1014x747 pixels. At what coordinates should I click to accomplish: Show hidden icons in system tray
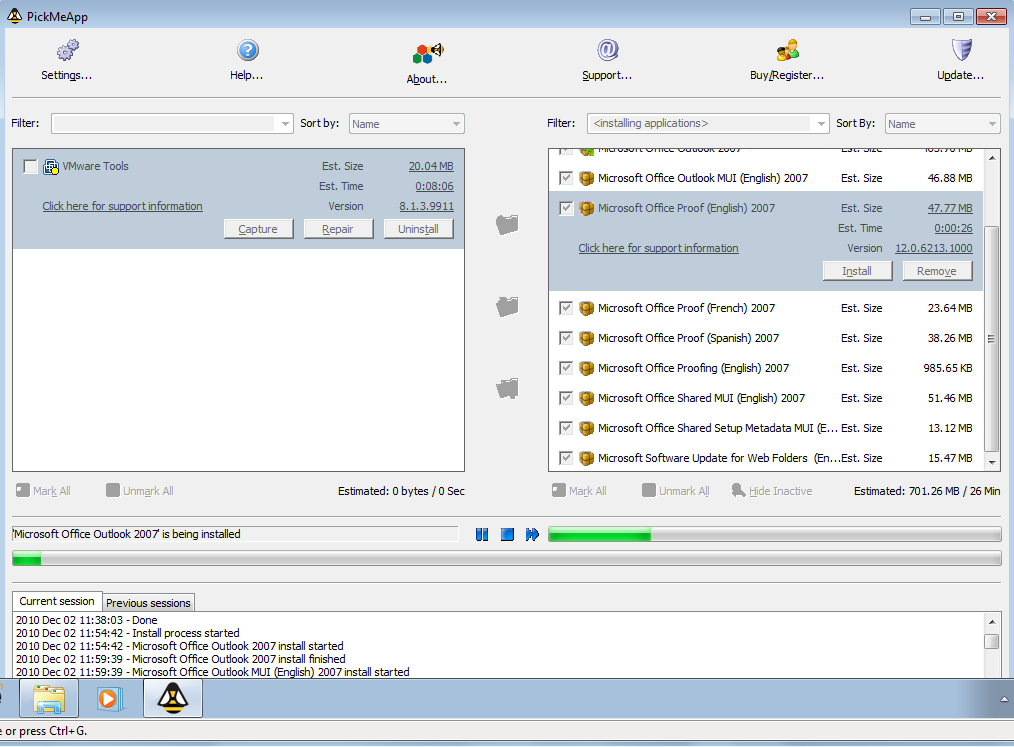tap(1004, 699)
